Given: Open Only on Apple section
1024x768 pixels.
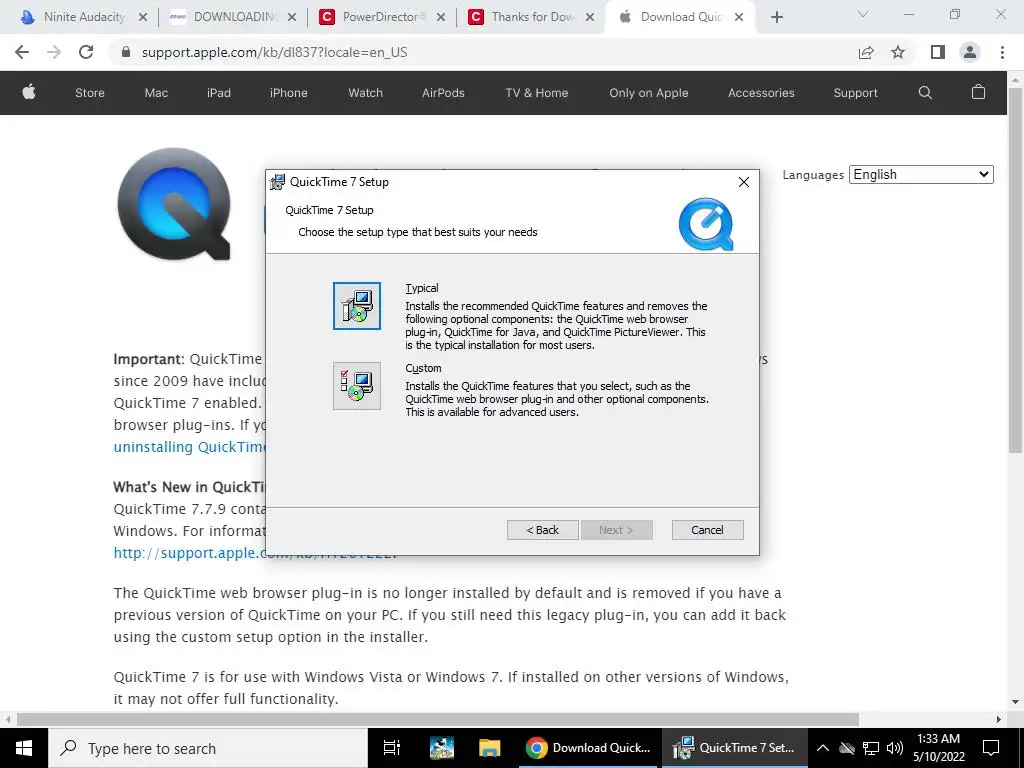Looking at the screenshot, I should point(648,93).
